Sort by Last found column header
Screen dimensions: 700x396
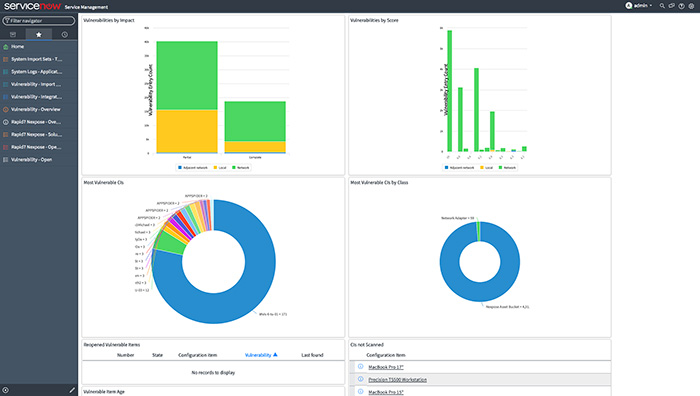coord(312,355)
